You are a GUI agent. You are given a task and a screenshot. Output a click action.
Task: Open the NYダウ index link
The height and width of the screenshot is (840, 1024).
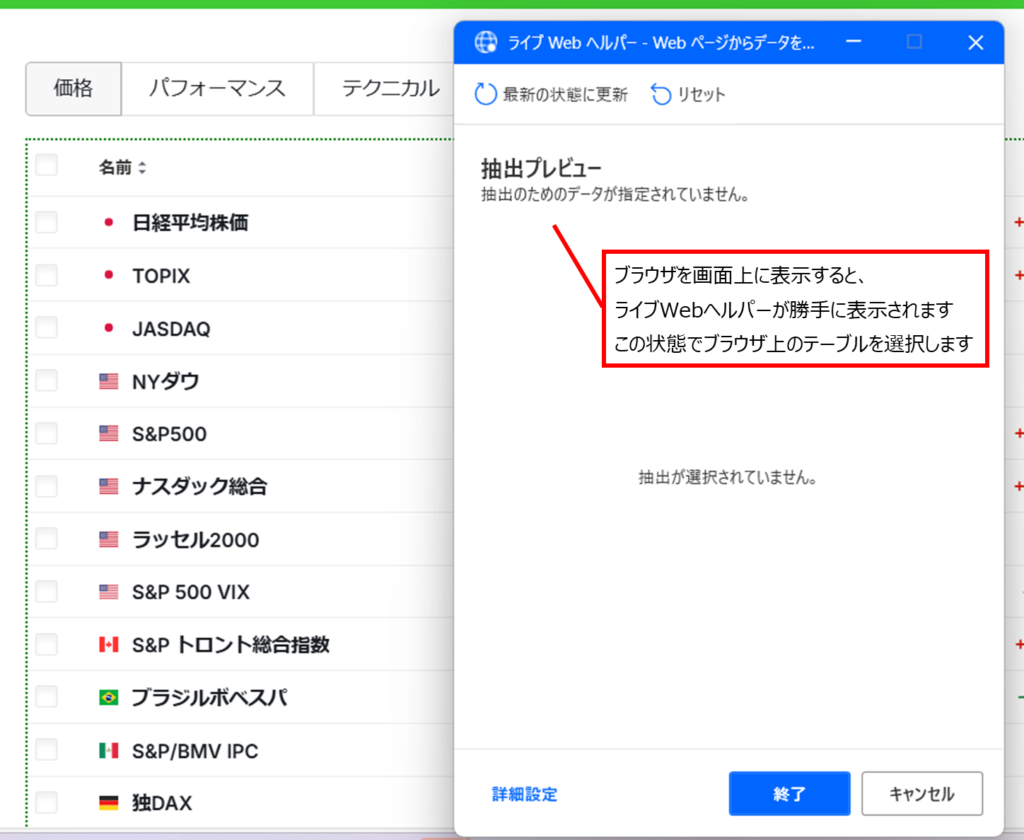pyautogui.click(x=165, y=381)
